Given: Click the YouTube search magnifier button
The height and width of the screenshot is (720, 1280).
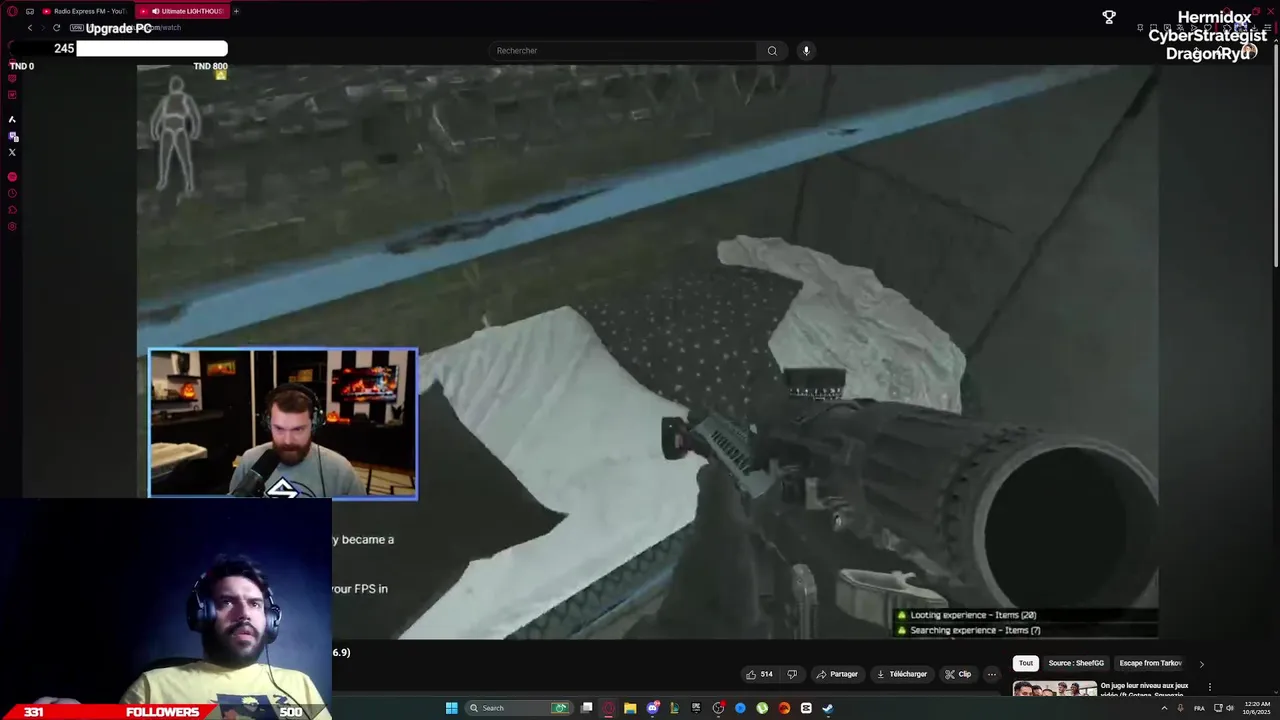Looking at the screenshot, I should (772, 50).
